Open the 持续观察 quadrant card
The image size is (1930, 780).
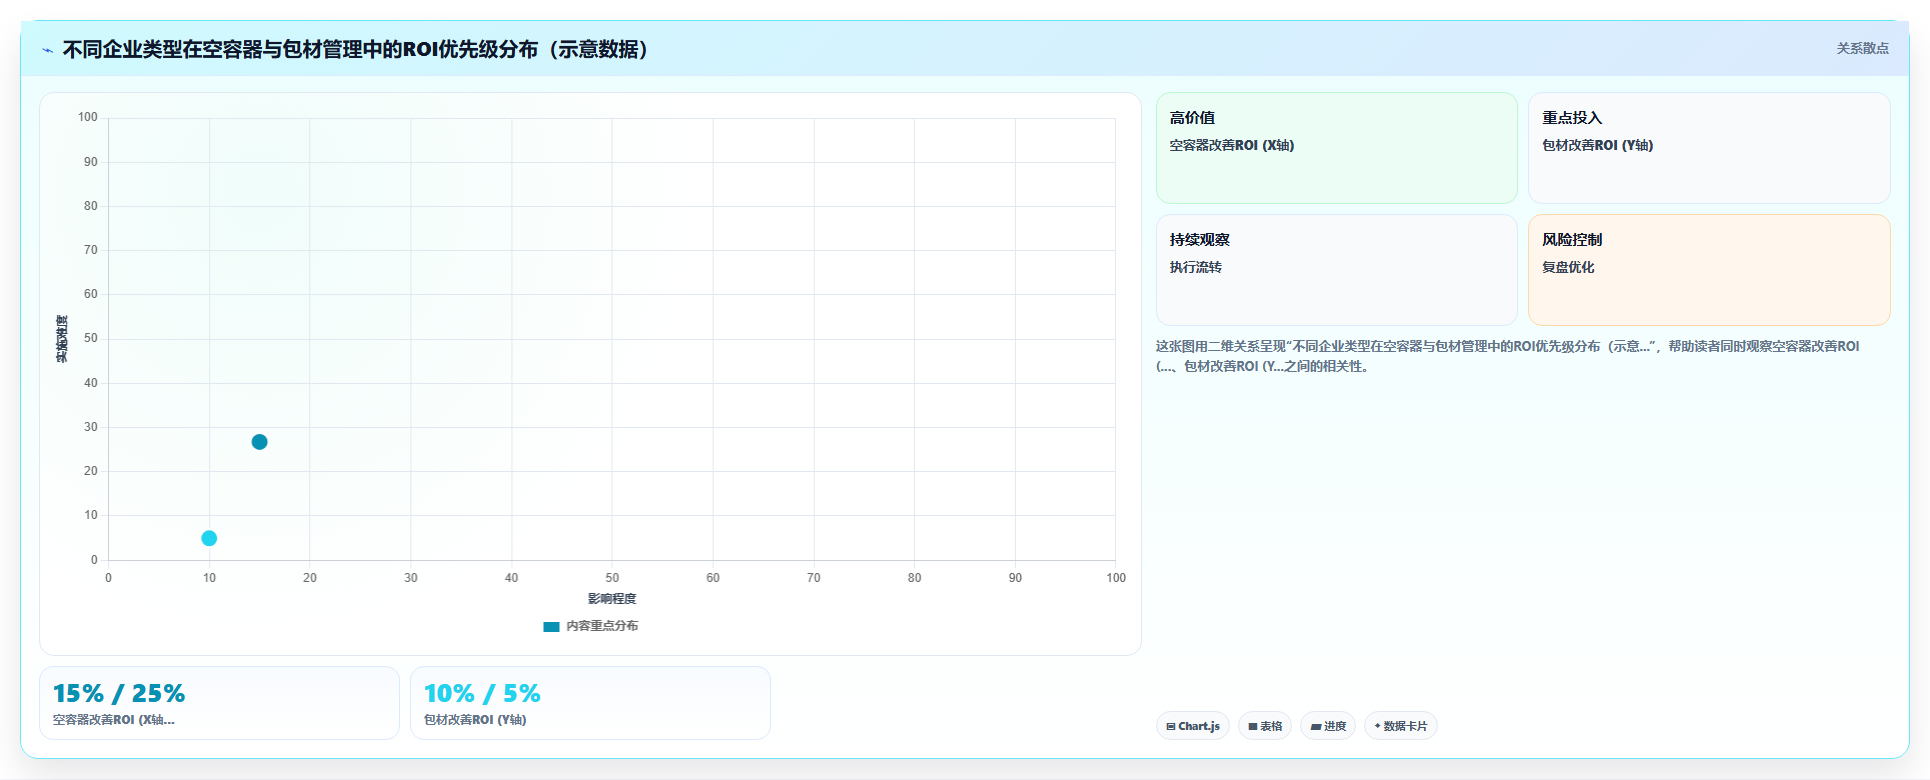pos(1337,270)
